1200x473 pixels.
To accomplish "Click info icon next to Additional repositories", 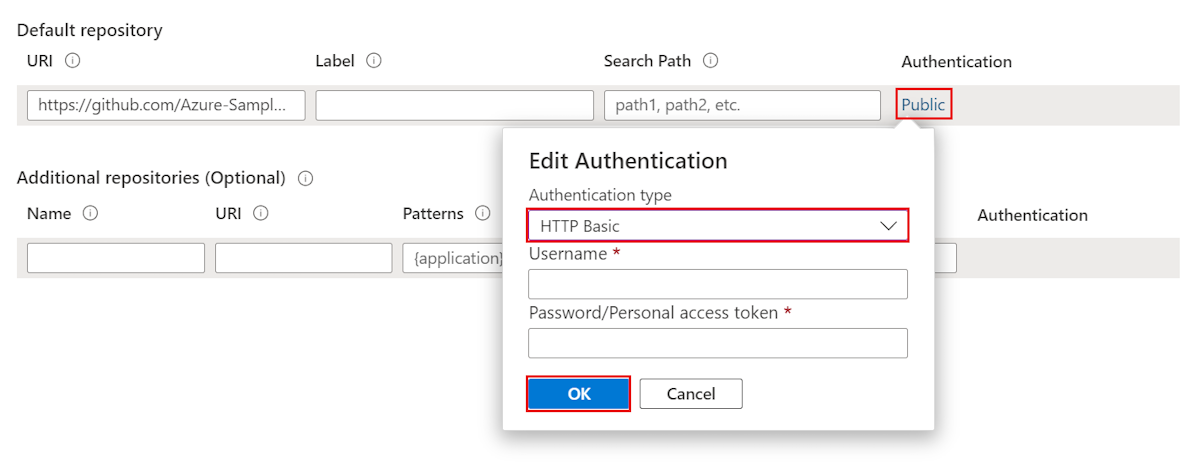I will 305,179.
